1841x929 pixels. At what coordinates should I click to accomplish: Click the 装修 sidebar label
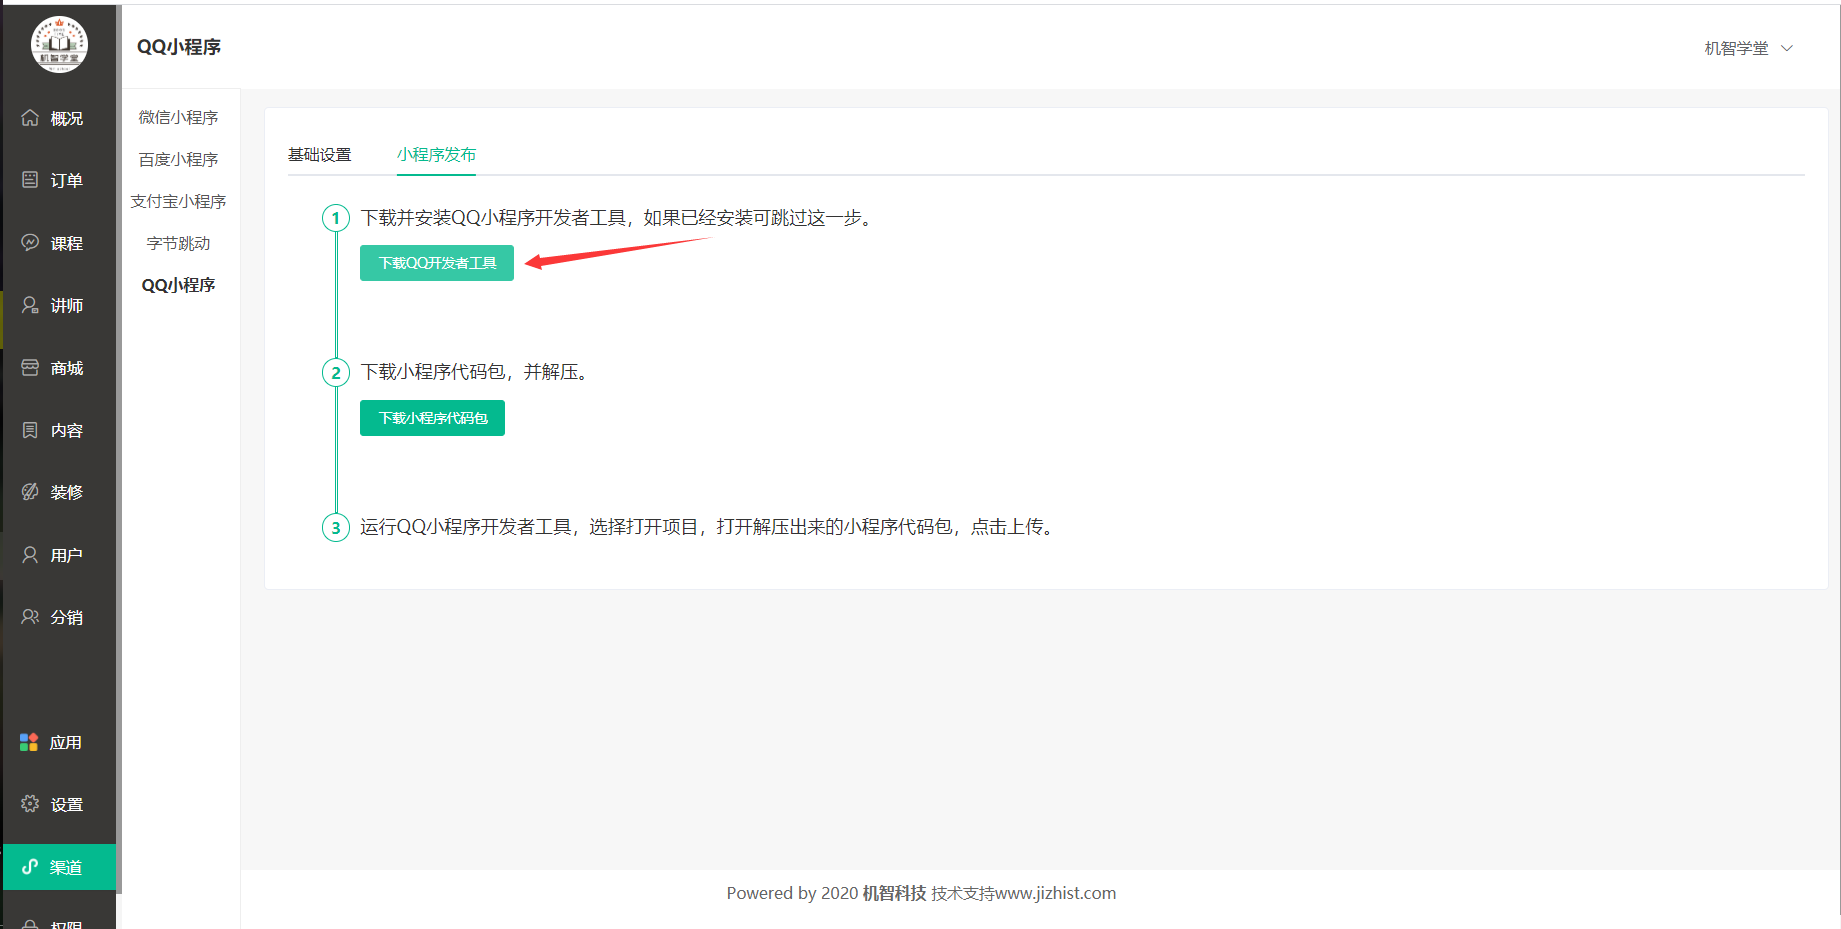[67, 492]
